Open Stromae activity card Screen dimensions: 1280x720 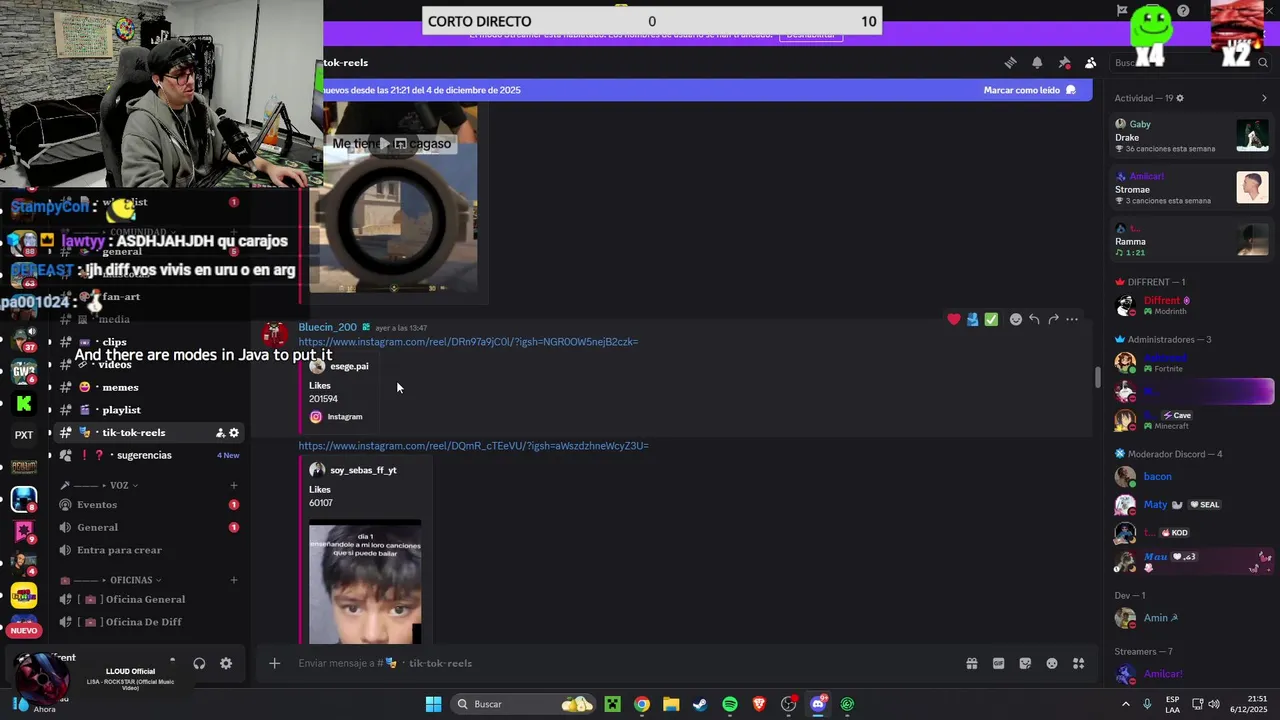(x=1192, y=188)
